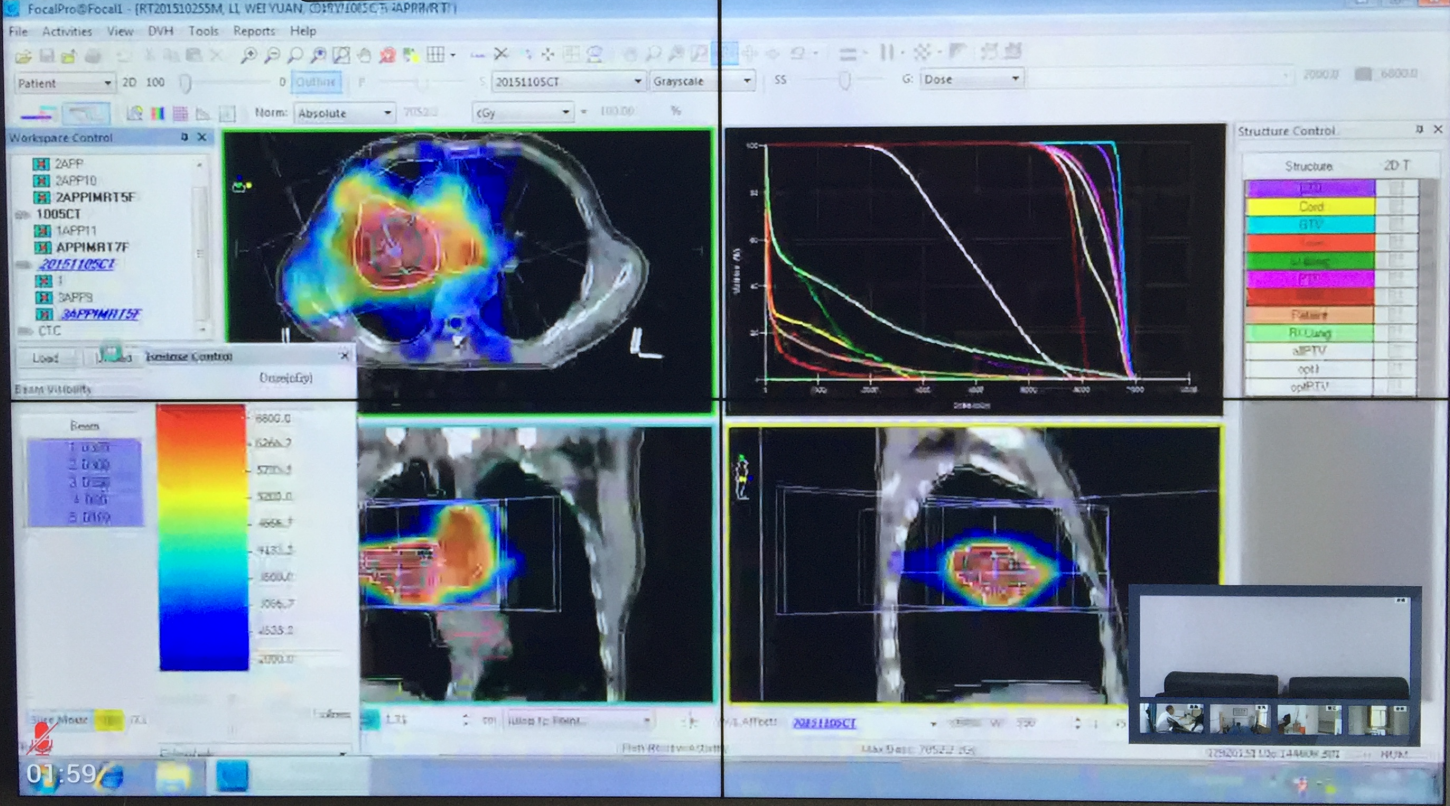The image size is (1450, 806).
Task: Click the blue Windows taskbar app icon
Action: coord(232,775)
